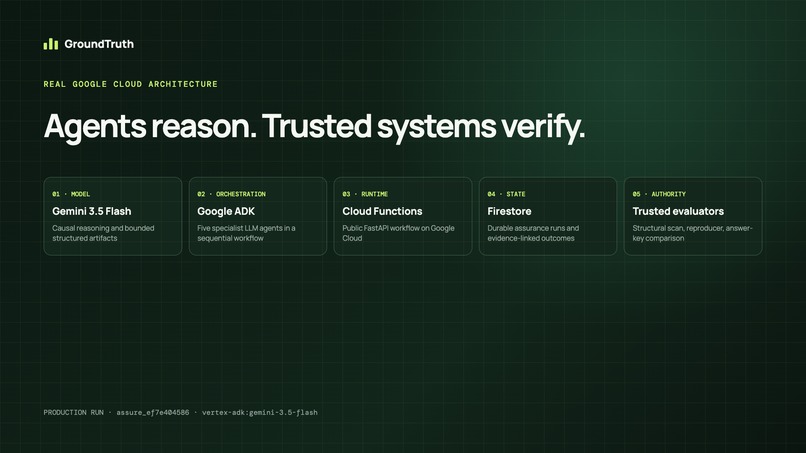This screenshot has height=453, width=806.
Task: Click the 'vertex-adk:gemini-3.5-flash' footer text
Action: pyautogui.click(x=260, y=412)
